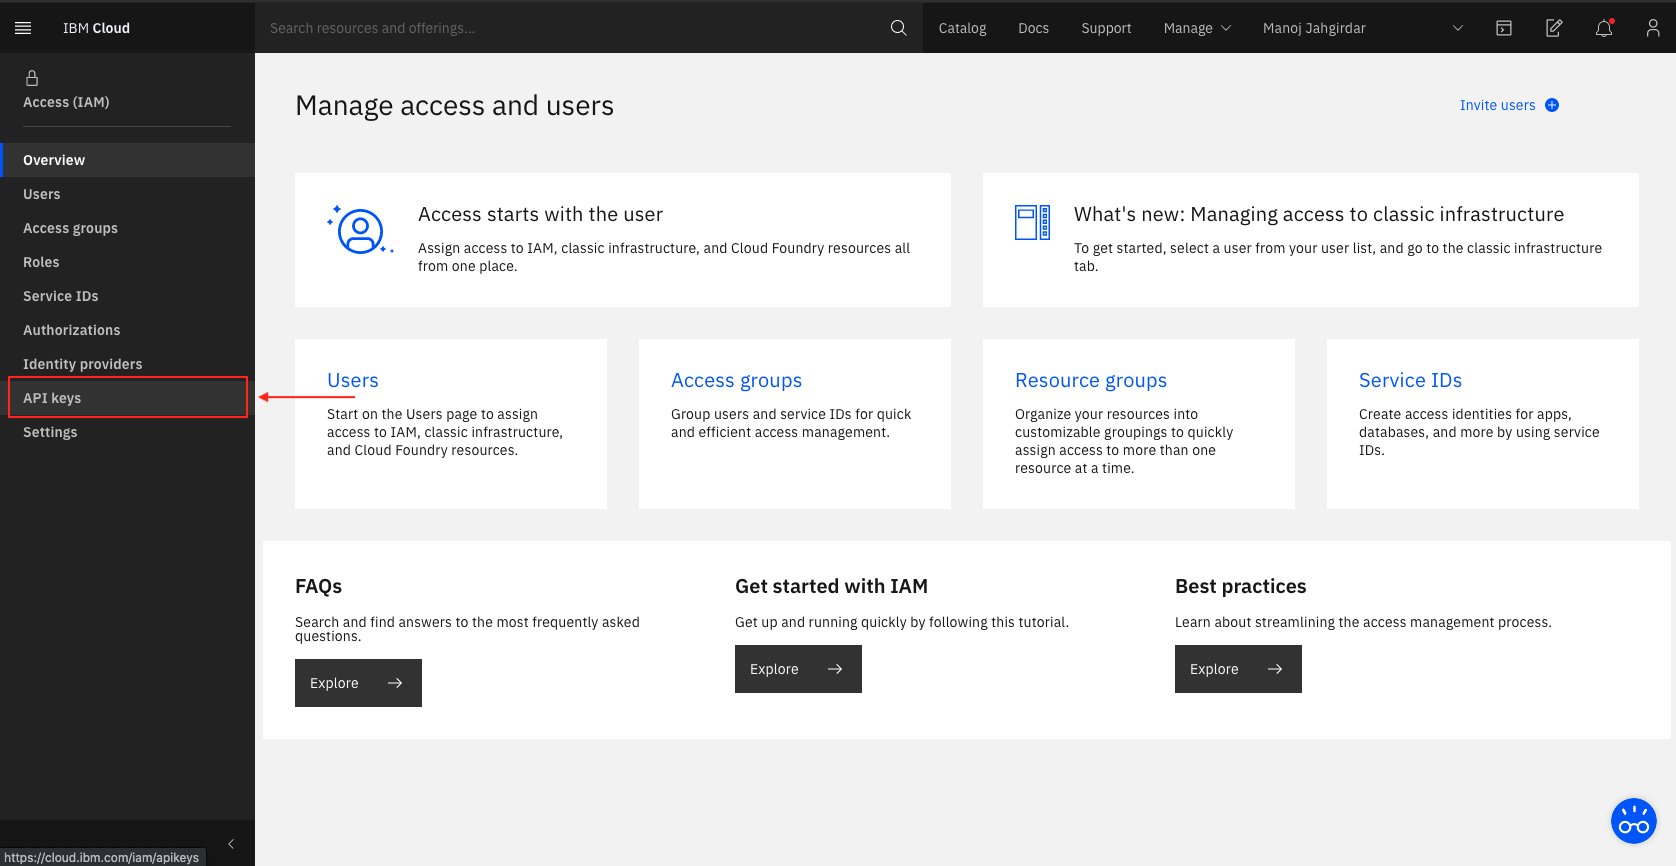
Task: Open the Users card link
Action: (x=352, y=381)
